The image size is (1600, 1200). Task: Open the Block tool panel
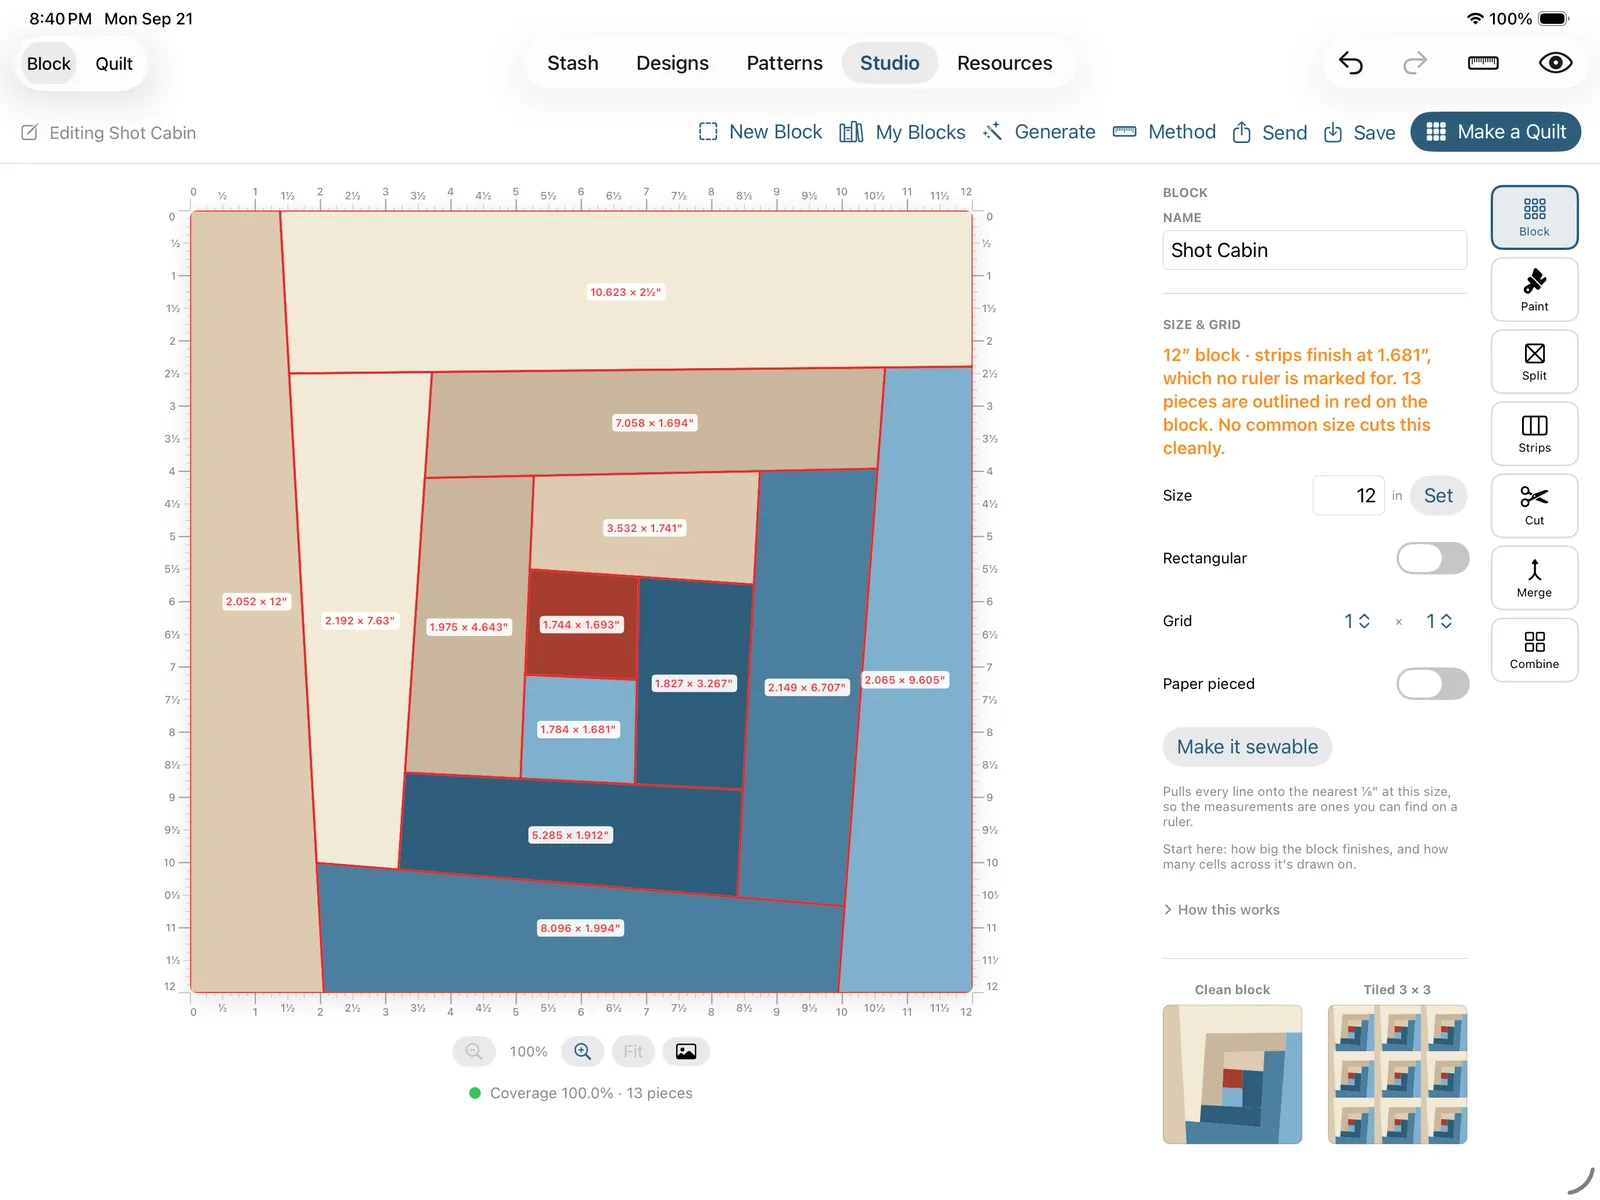pyautogui.click(x=1534, y=217)
